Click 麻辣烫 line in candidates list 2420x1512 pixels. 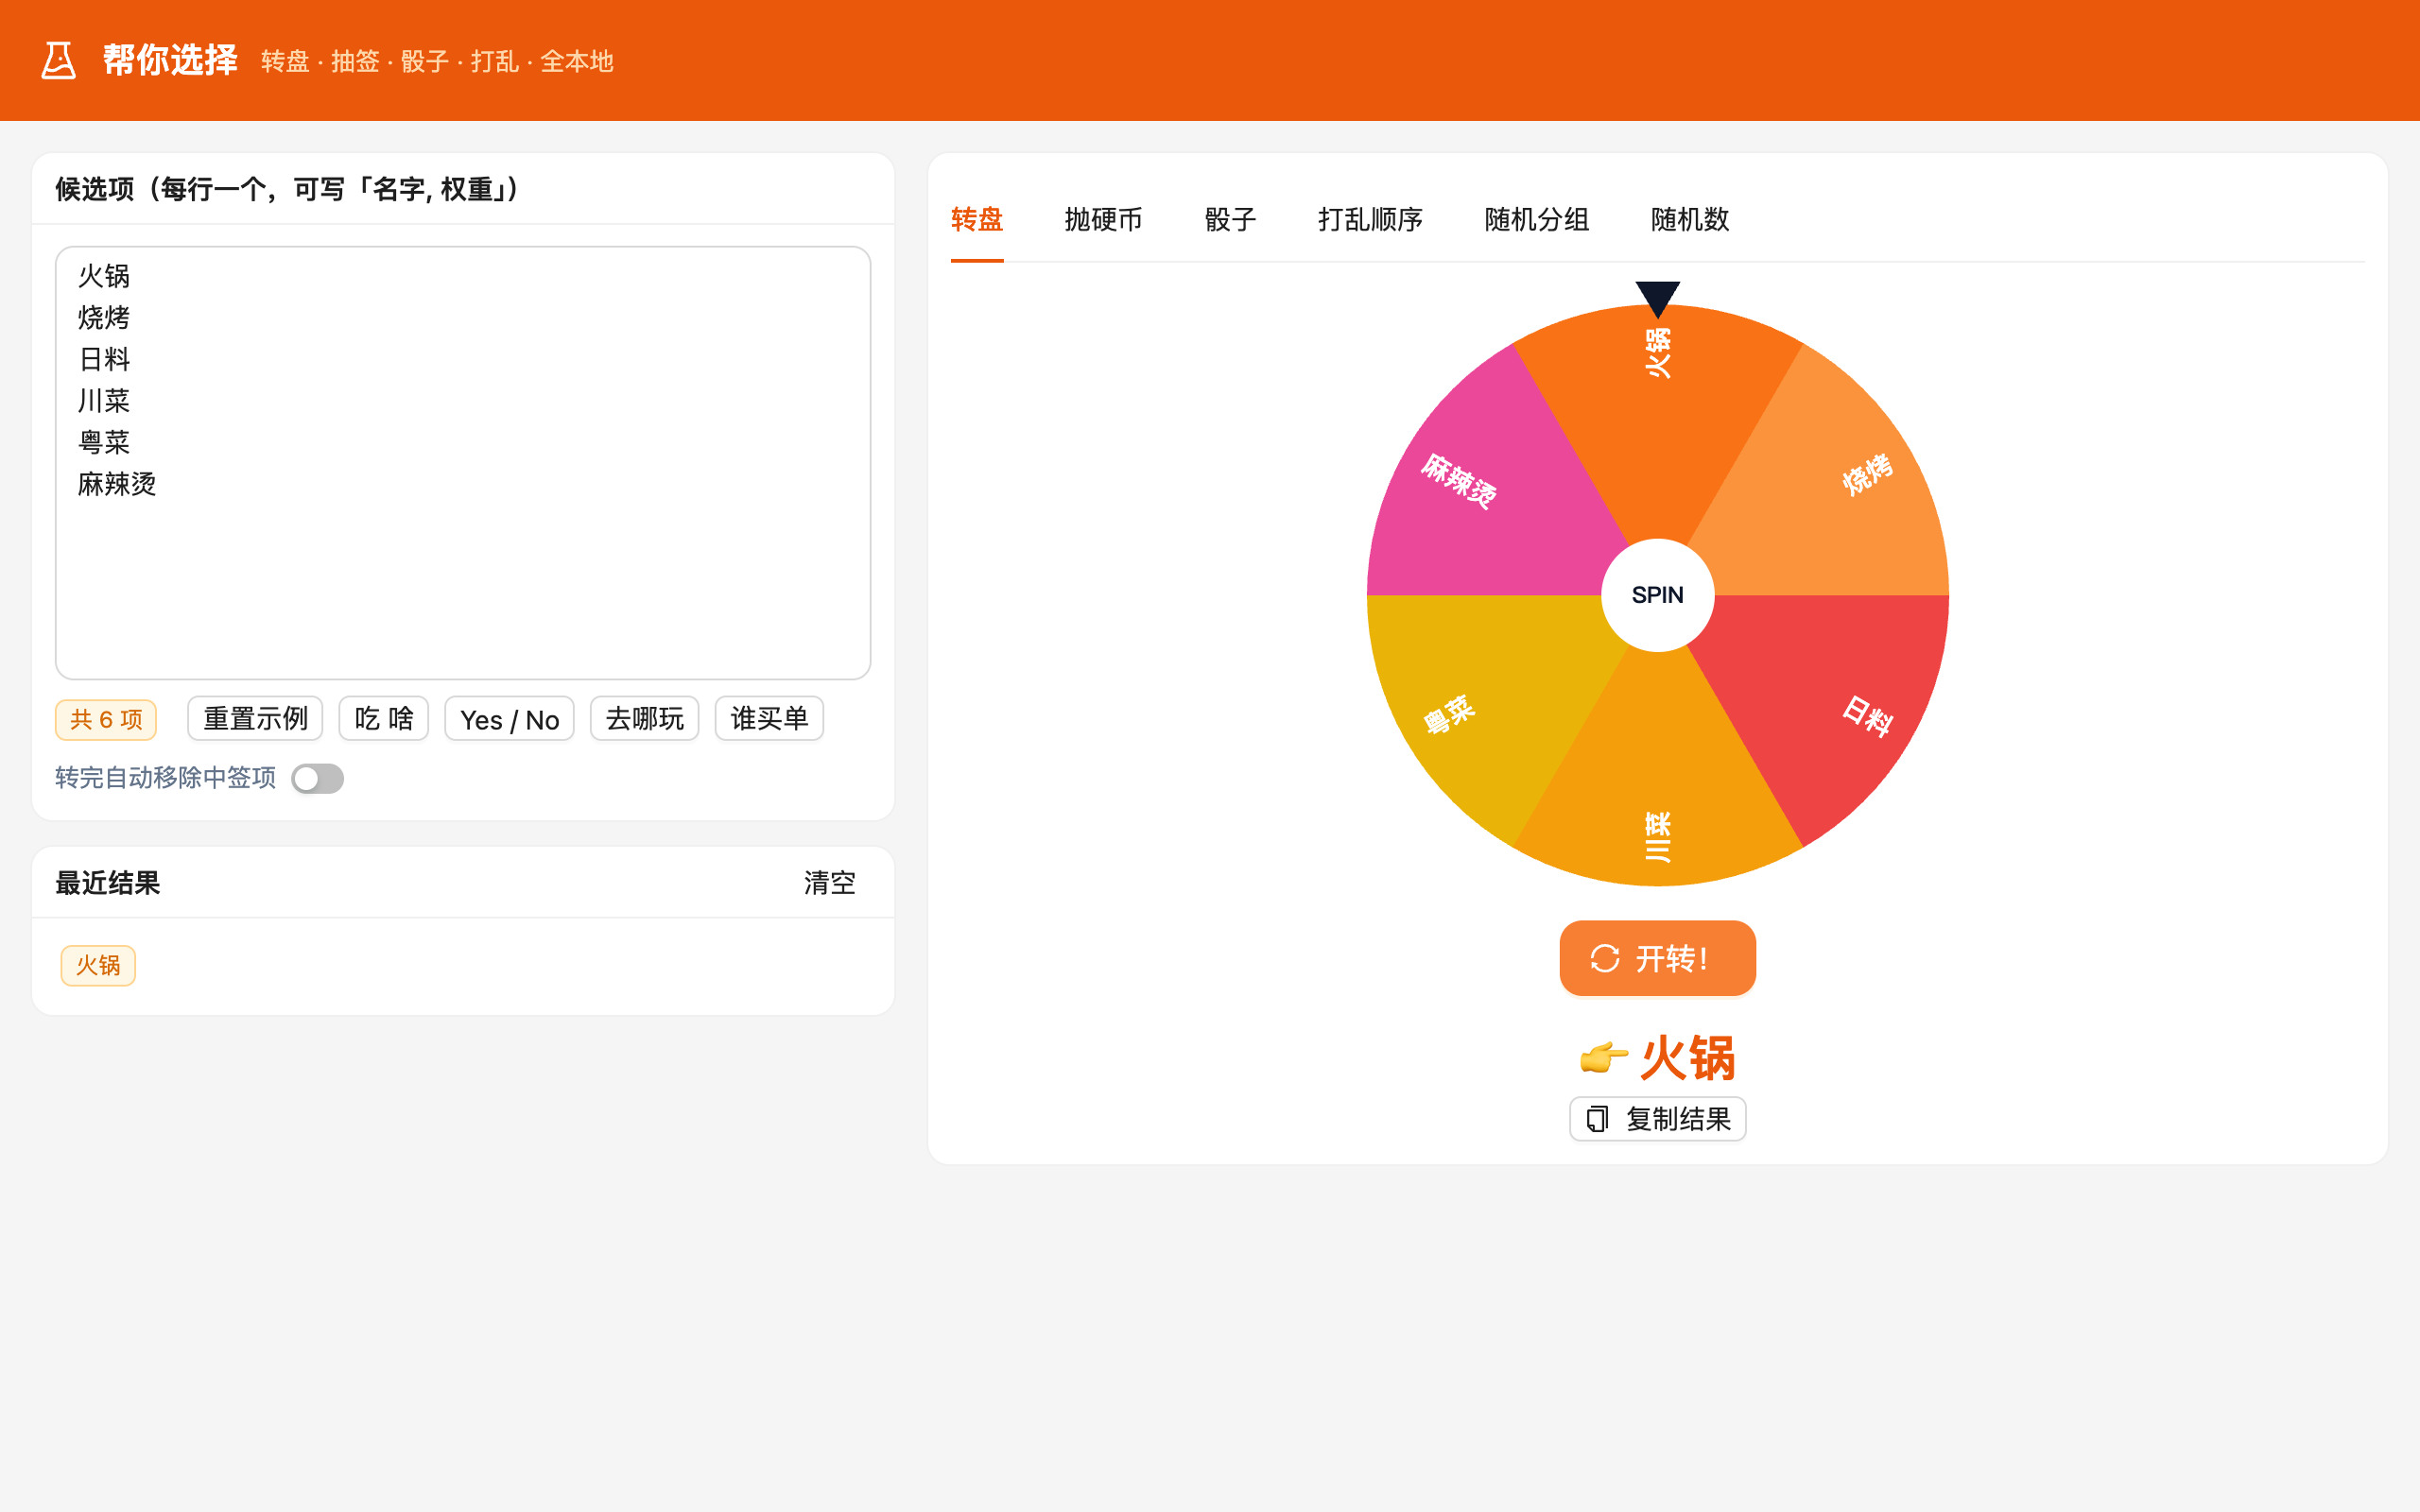point(117,484)
